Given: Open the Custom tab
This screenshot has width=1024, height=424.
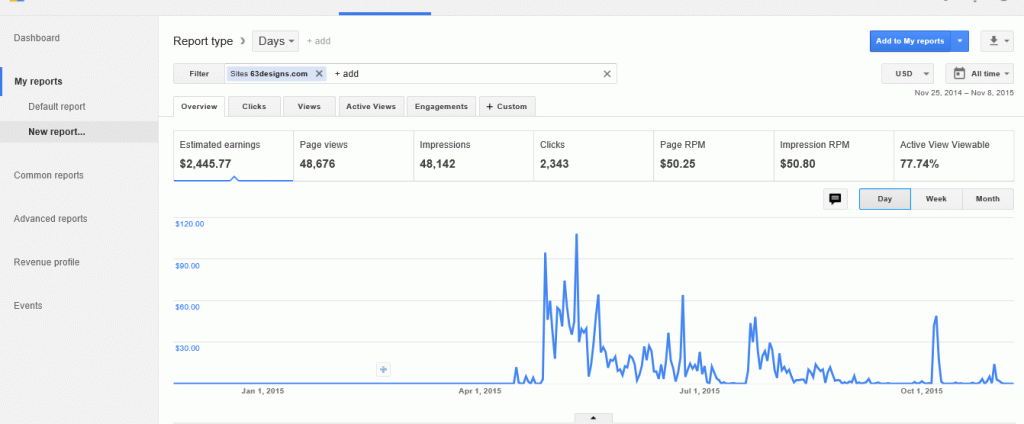Looking at the screenshot, I should point(507,106).
